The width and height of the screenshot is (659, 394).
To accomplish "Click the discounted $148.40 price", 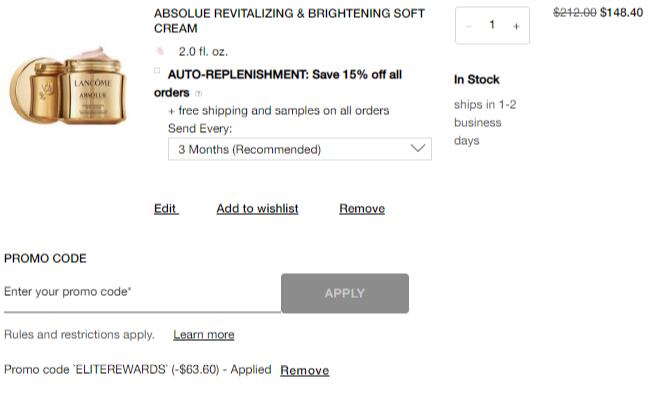I will point(621,13).
